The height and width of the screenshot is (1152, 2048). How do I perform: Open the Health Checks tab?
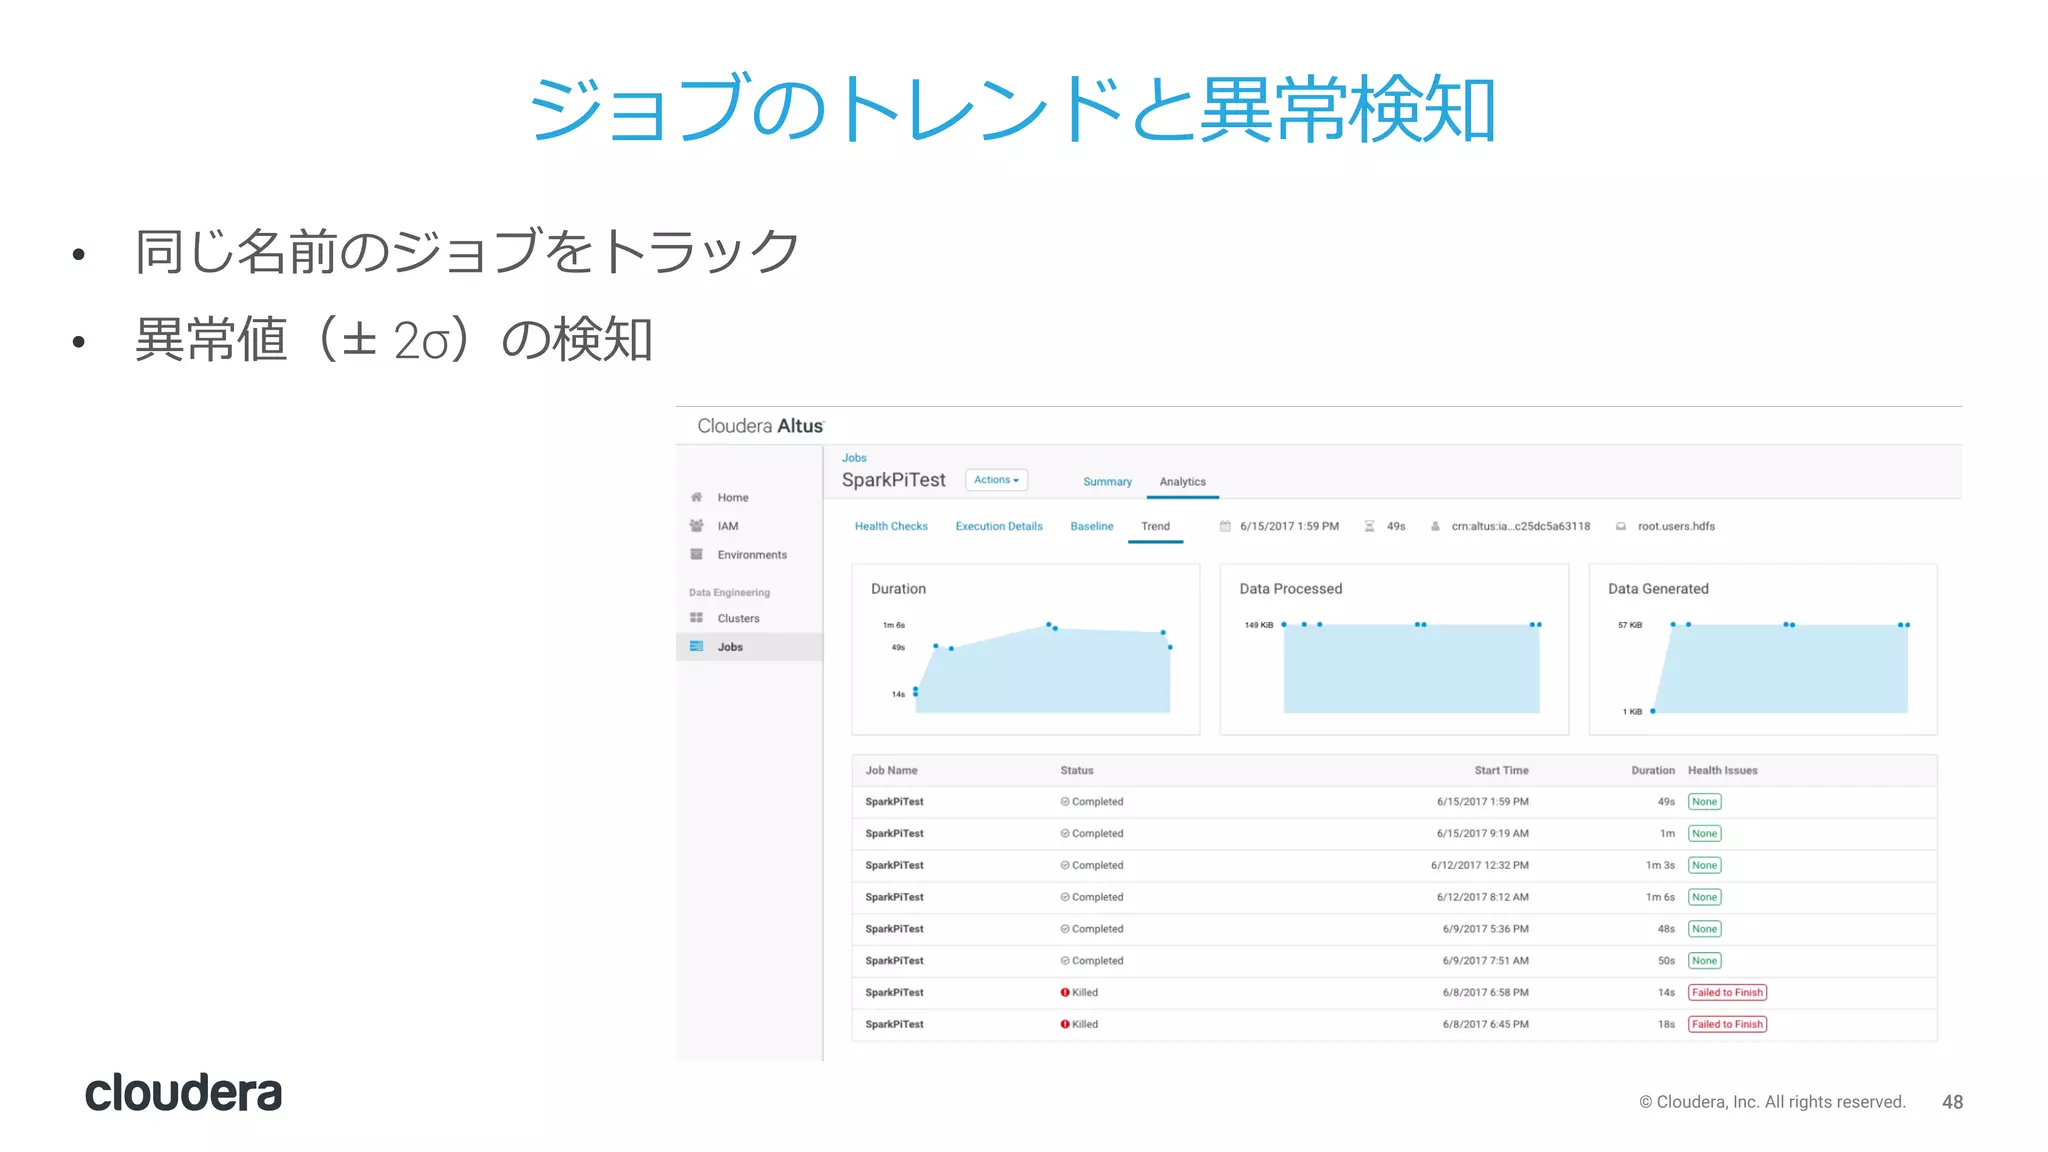pos(891,526)
